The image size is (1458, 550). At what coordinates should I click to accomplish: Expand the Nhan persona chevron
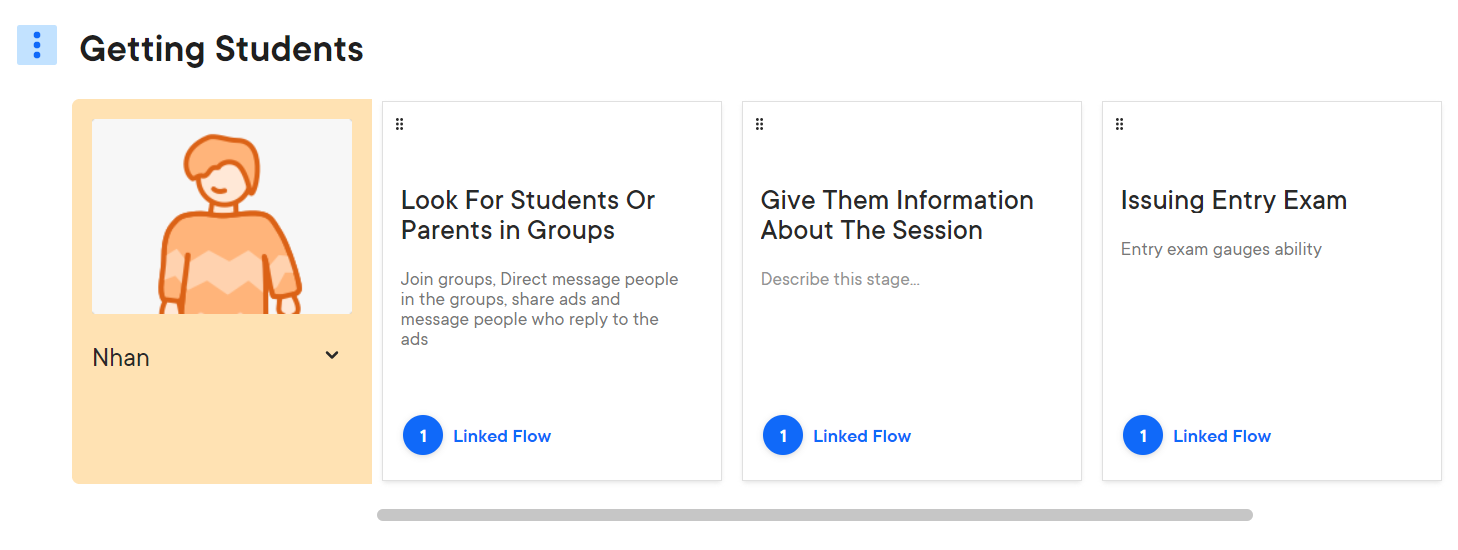(x=332, y=355)
